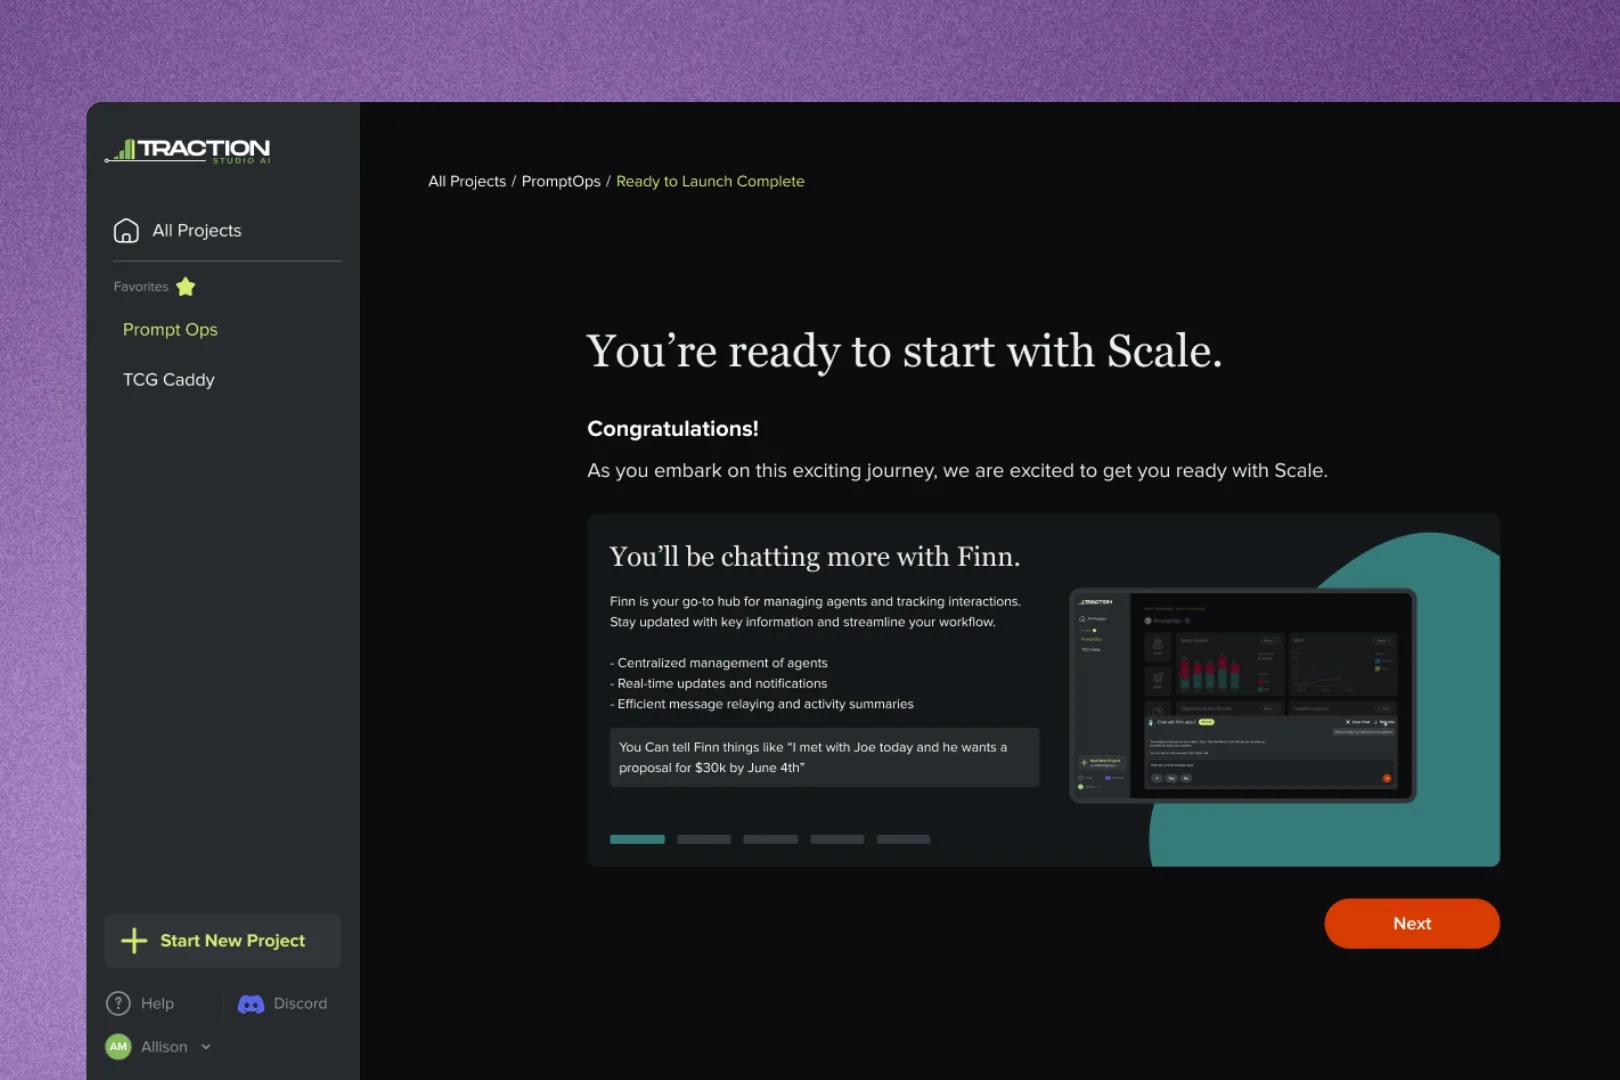The image size is (1620, 1080).
Task: Click the "You'll be chatting more with Finn." heading
Action: coord(815,557)
